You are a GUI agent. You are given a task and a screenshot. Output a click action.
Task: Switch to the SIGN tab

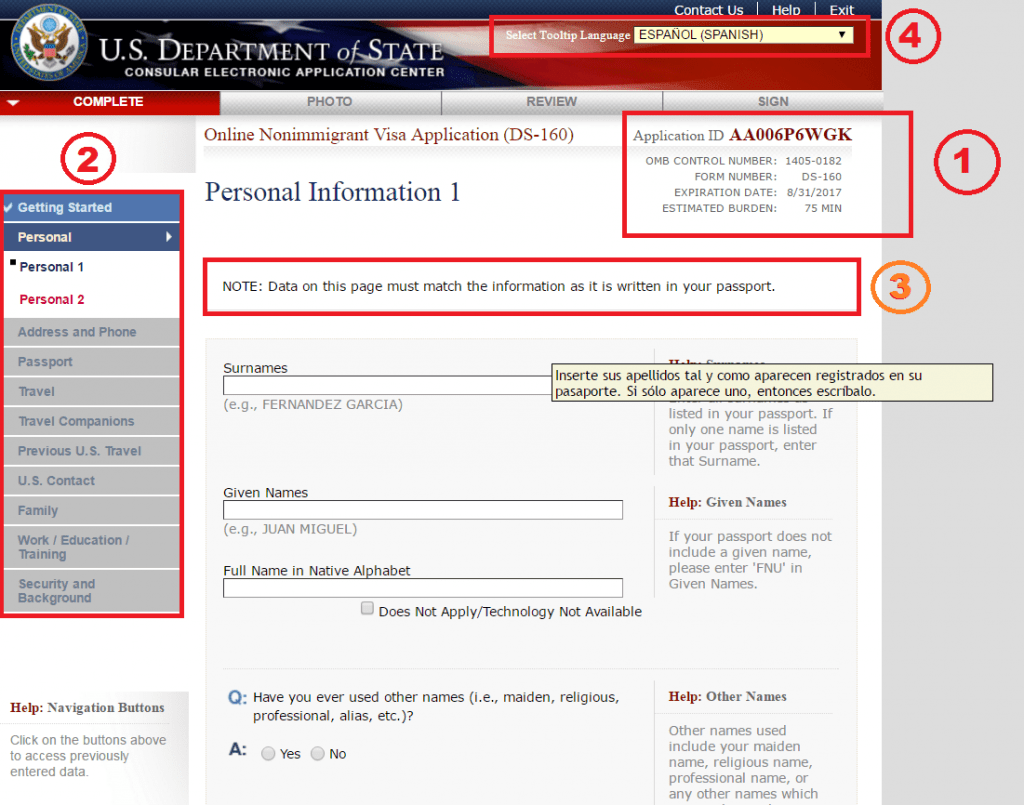pyautogui.click(x=773, y=102)
